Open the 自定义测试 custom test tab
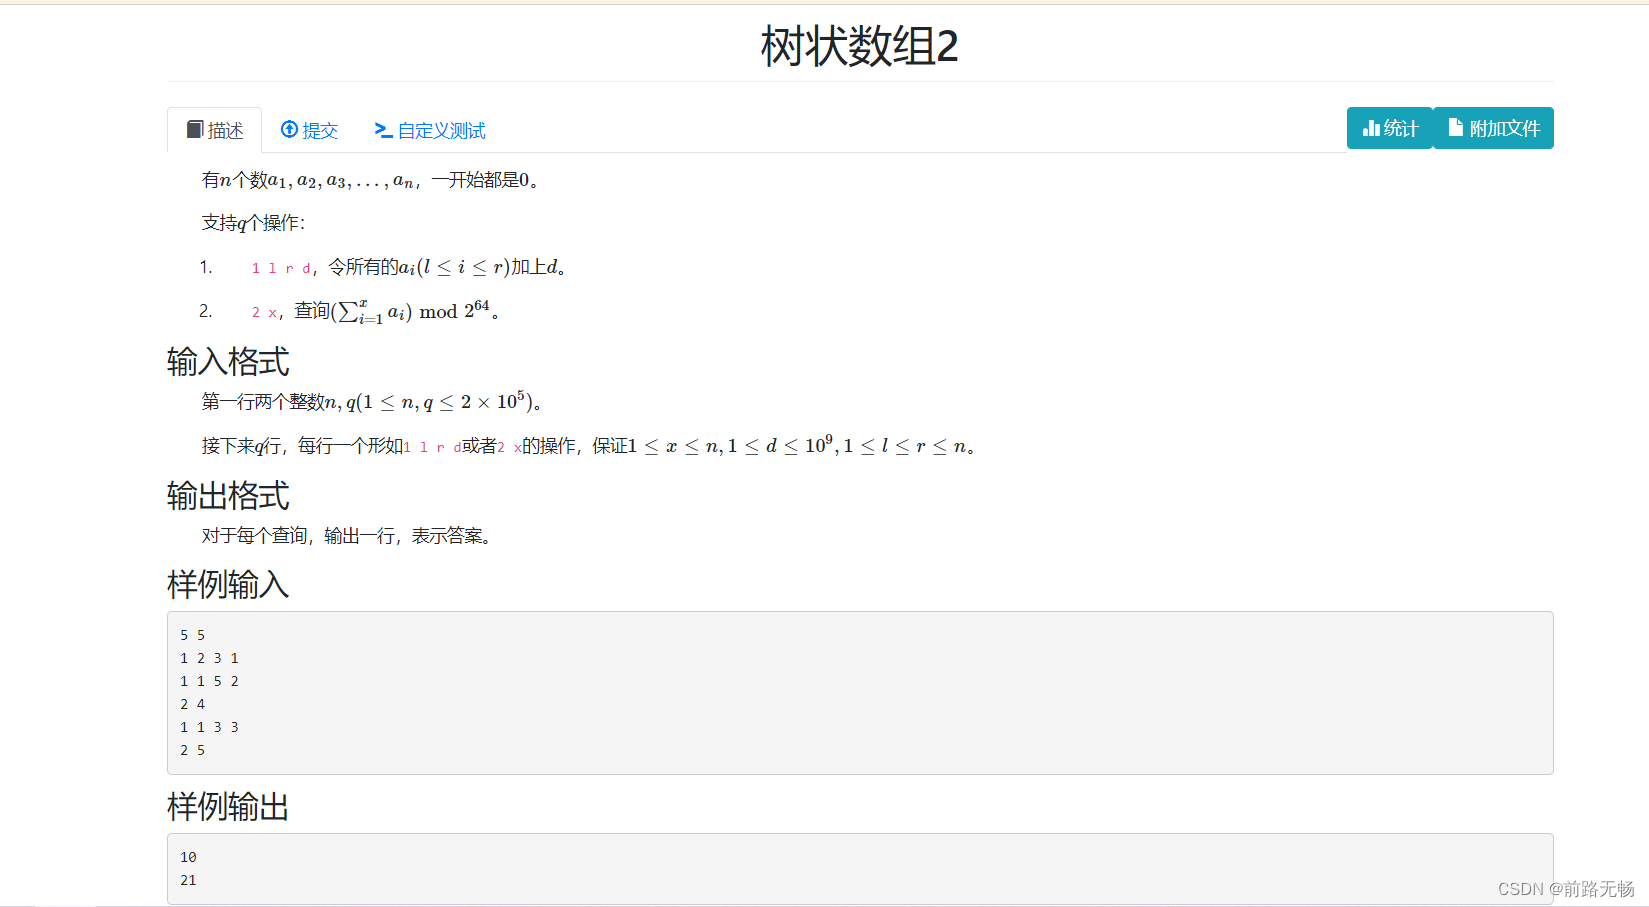Image resolution: width=1649 pixels, height=907 pixels. 430,130
